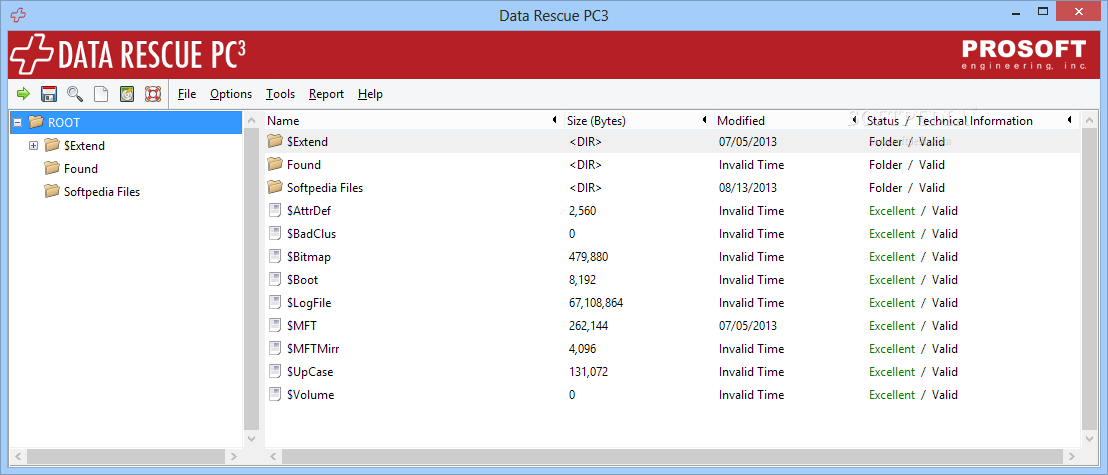Click the arrow beside Status column header
Image resolution: width=1108 pixels, height=475 pixels.
(1070, 120)
